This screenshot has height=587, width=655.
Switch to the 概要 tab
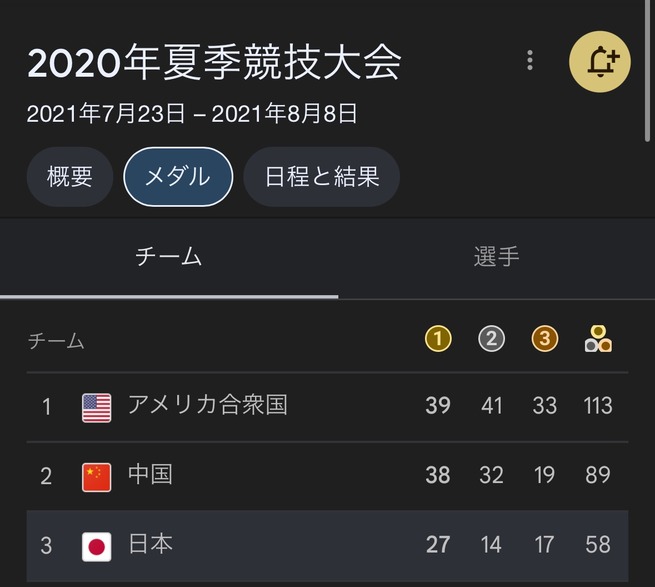coord(70,176)
